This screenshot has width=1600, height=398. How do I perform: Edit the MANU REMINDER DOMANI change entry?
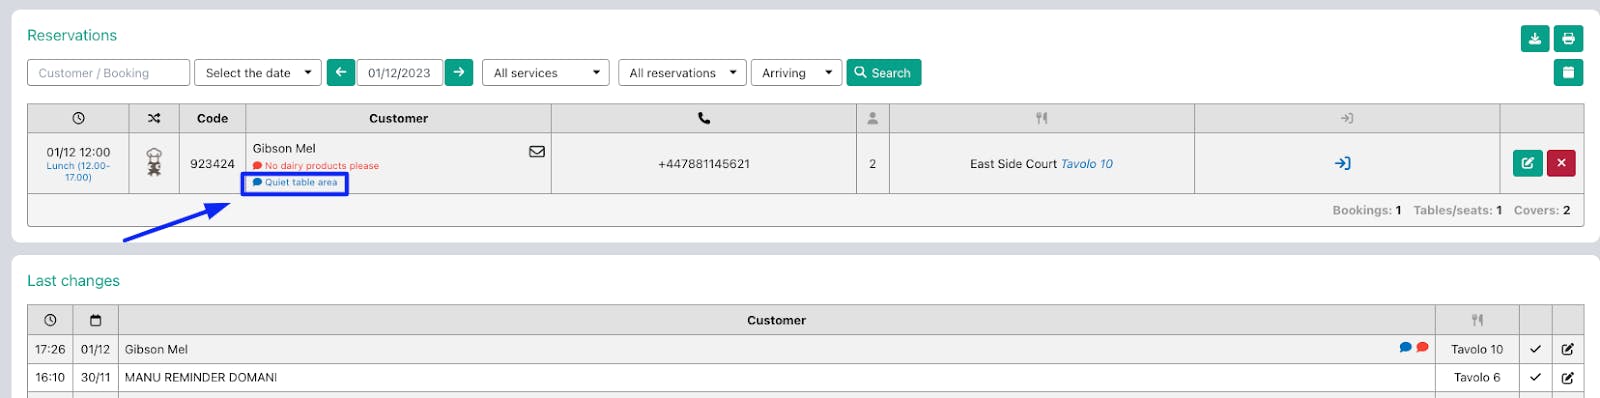click(x=1568, y=377)
